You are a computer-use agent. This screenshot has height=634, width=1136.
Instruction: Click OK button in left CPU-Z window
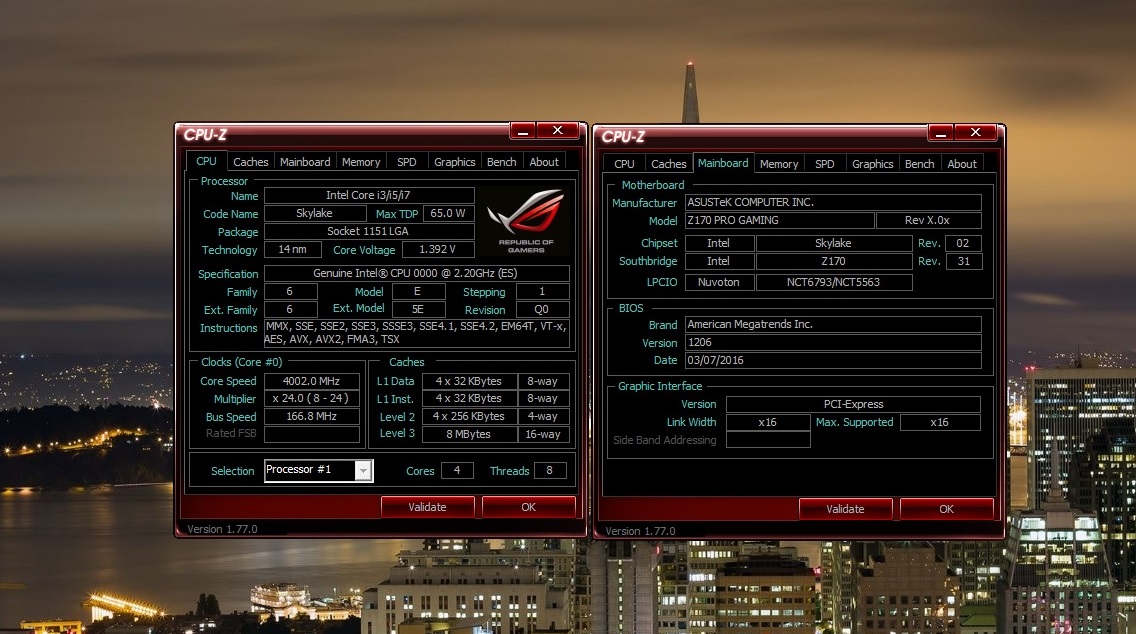click(x=529, y=507)
